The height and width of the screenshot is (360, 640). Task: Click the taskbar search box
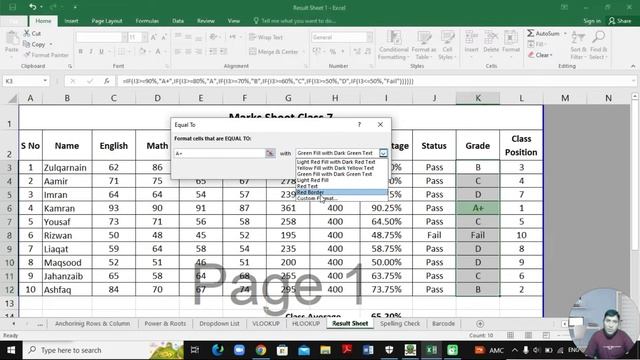pyautogui.click(x=103, y=350)
